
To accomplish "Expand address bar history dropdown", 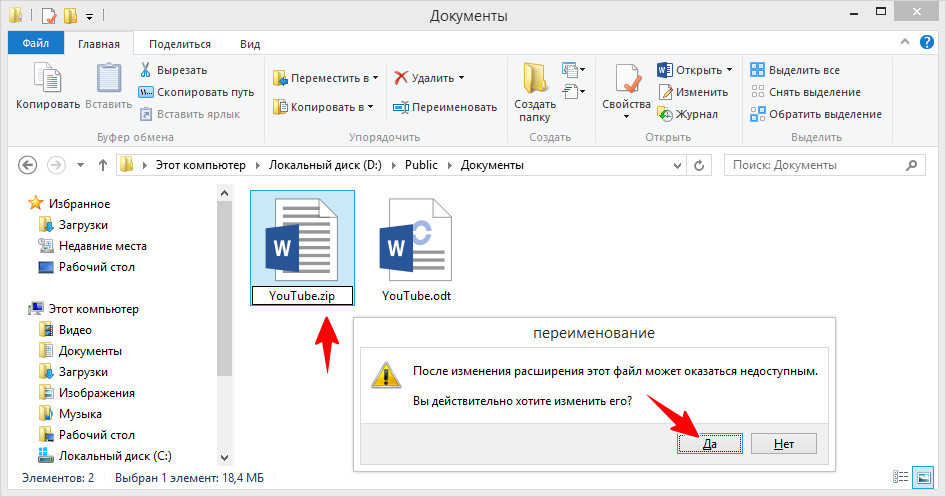I will (x=677, y=165).
